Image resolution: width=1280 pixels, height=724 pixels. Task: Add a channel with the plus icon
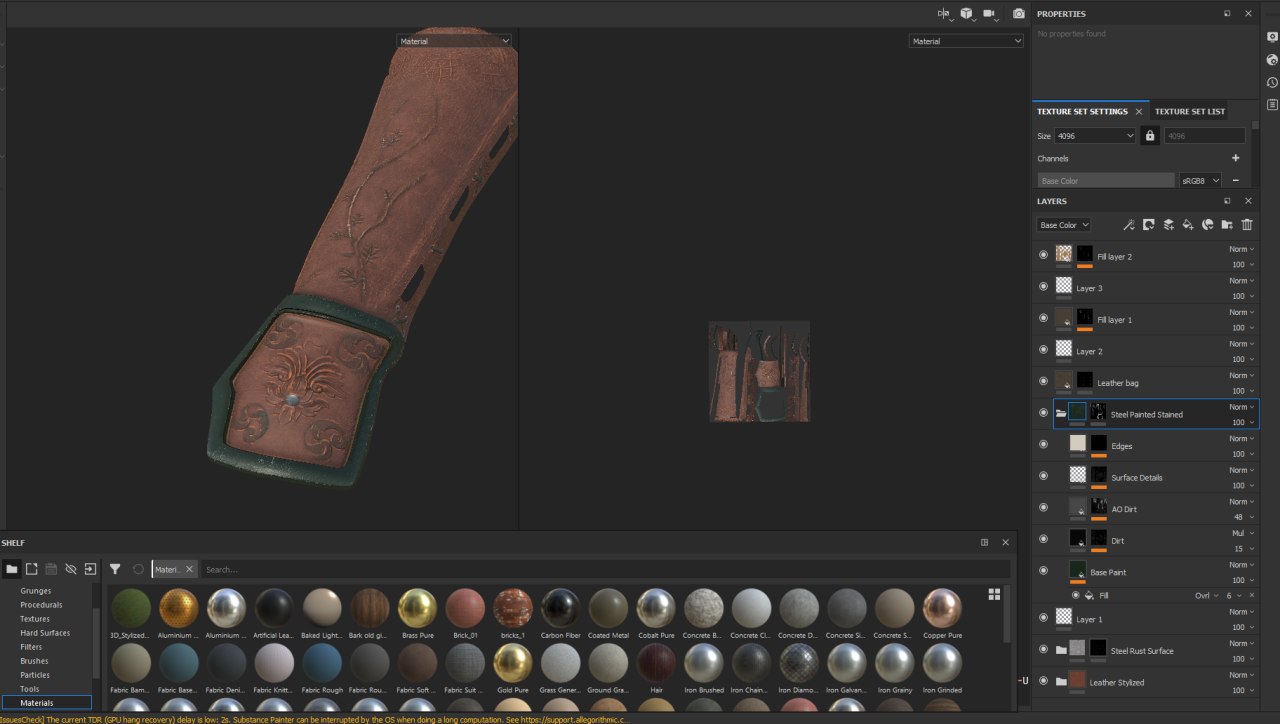point(1235,158)
